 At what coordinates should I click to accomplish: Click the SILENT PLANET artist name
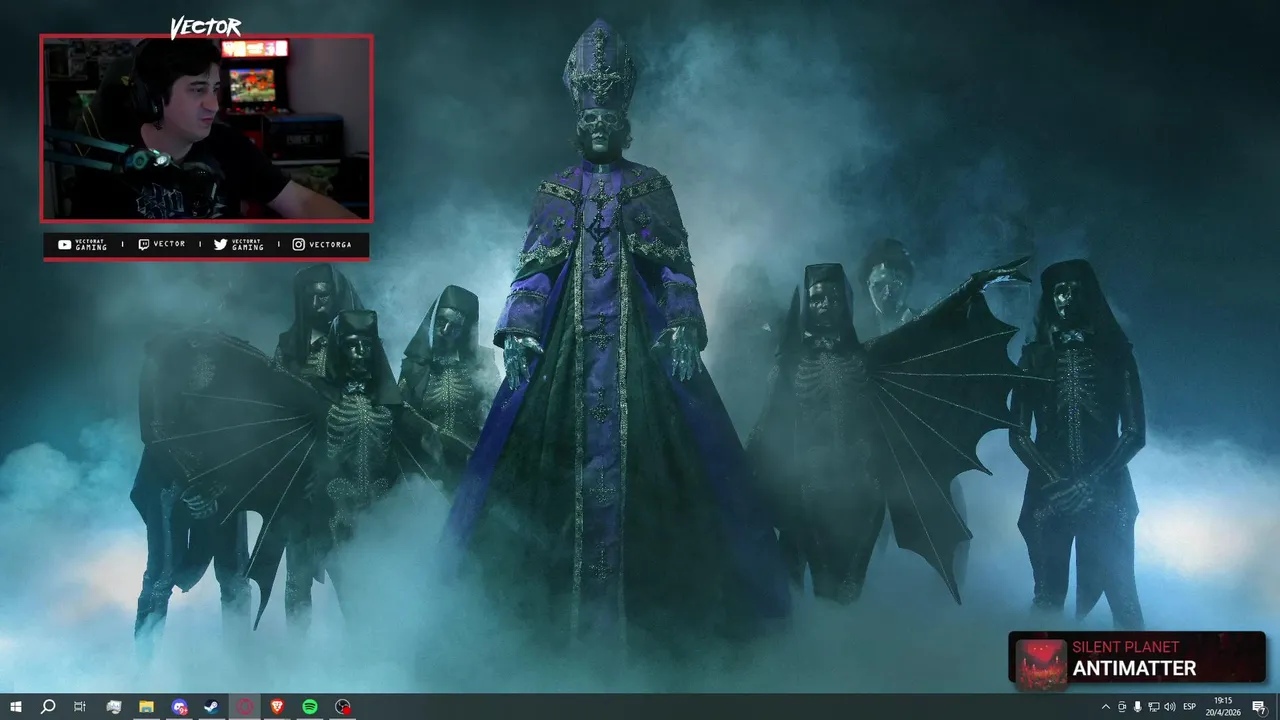(1125, 647)
